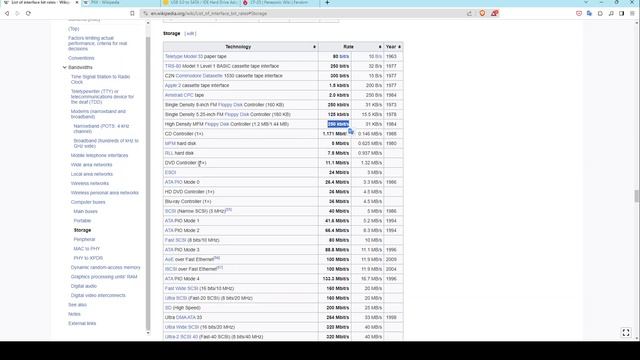Go to Main buses subsection

(x=85, y=211)
